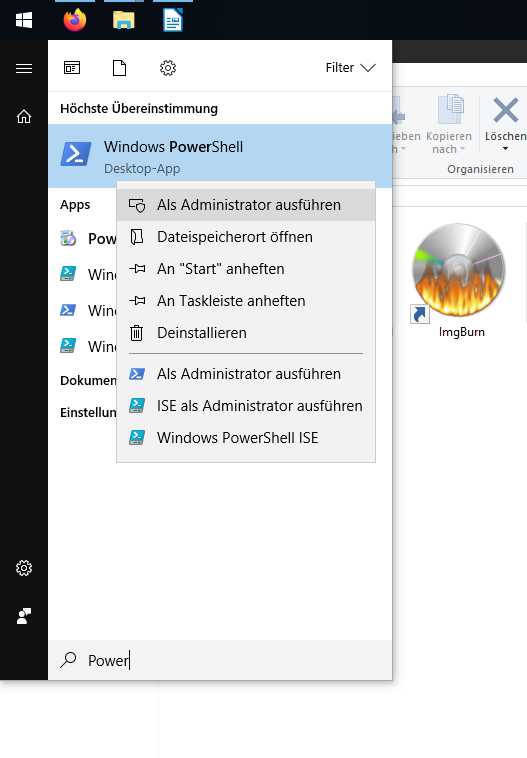
Task: Filter search results by Apps icon
Action: tap(72, 68)
